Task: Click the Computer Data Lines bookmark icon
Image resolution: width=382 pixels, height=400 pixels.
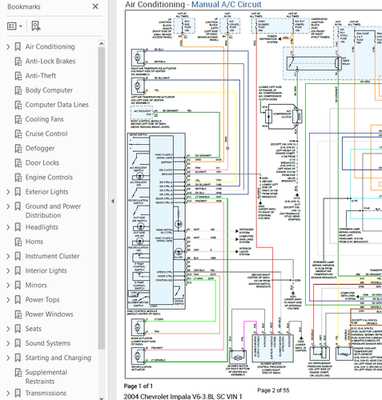Action: (x=18, y=105)
